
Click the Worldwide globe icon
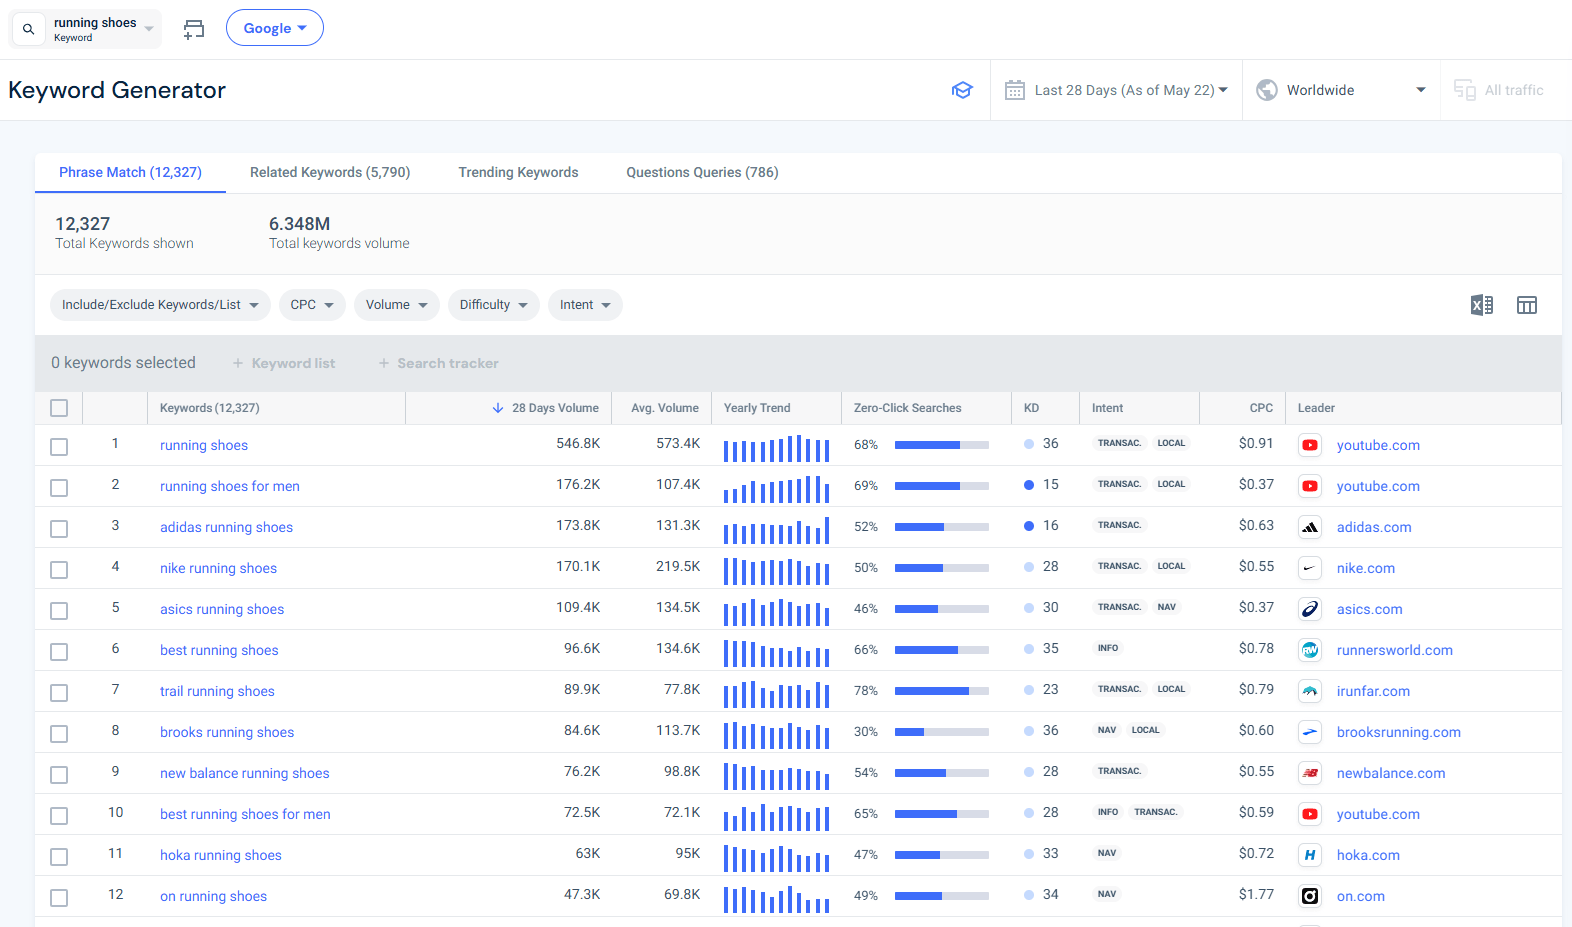(1267, 90)
